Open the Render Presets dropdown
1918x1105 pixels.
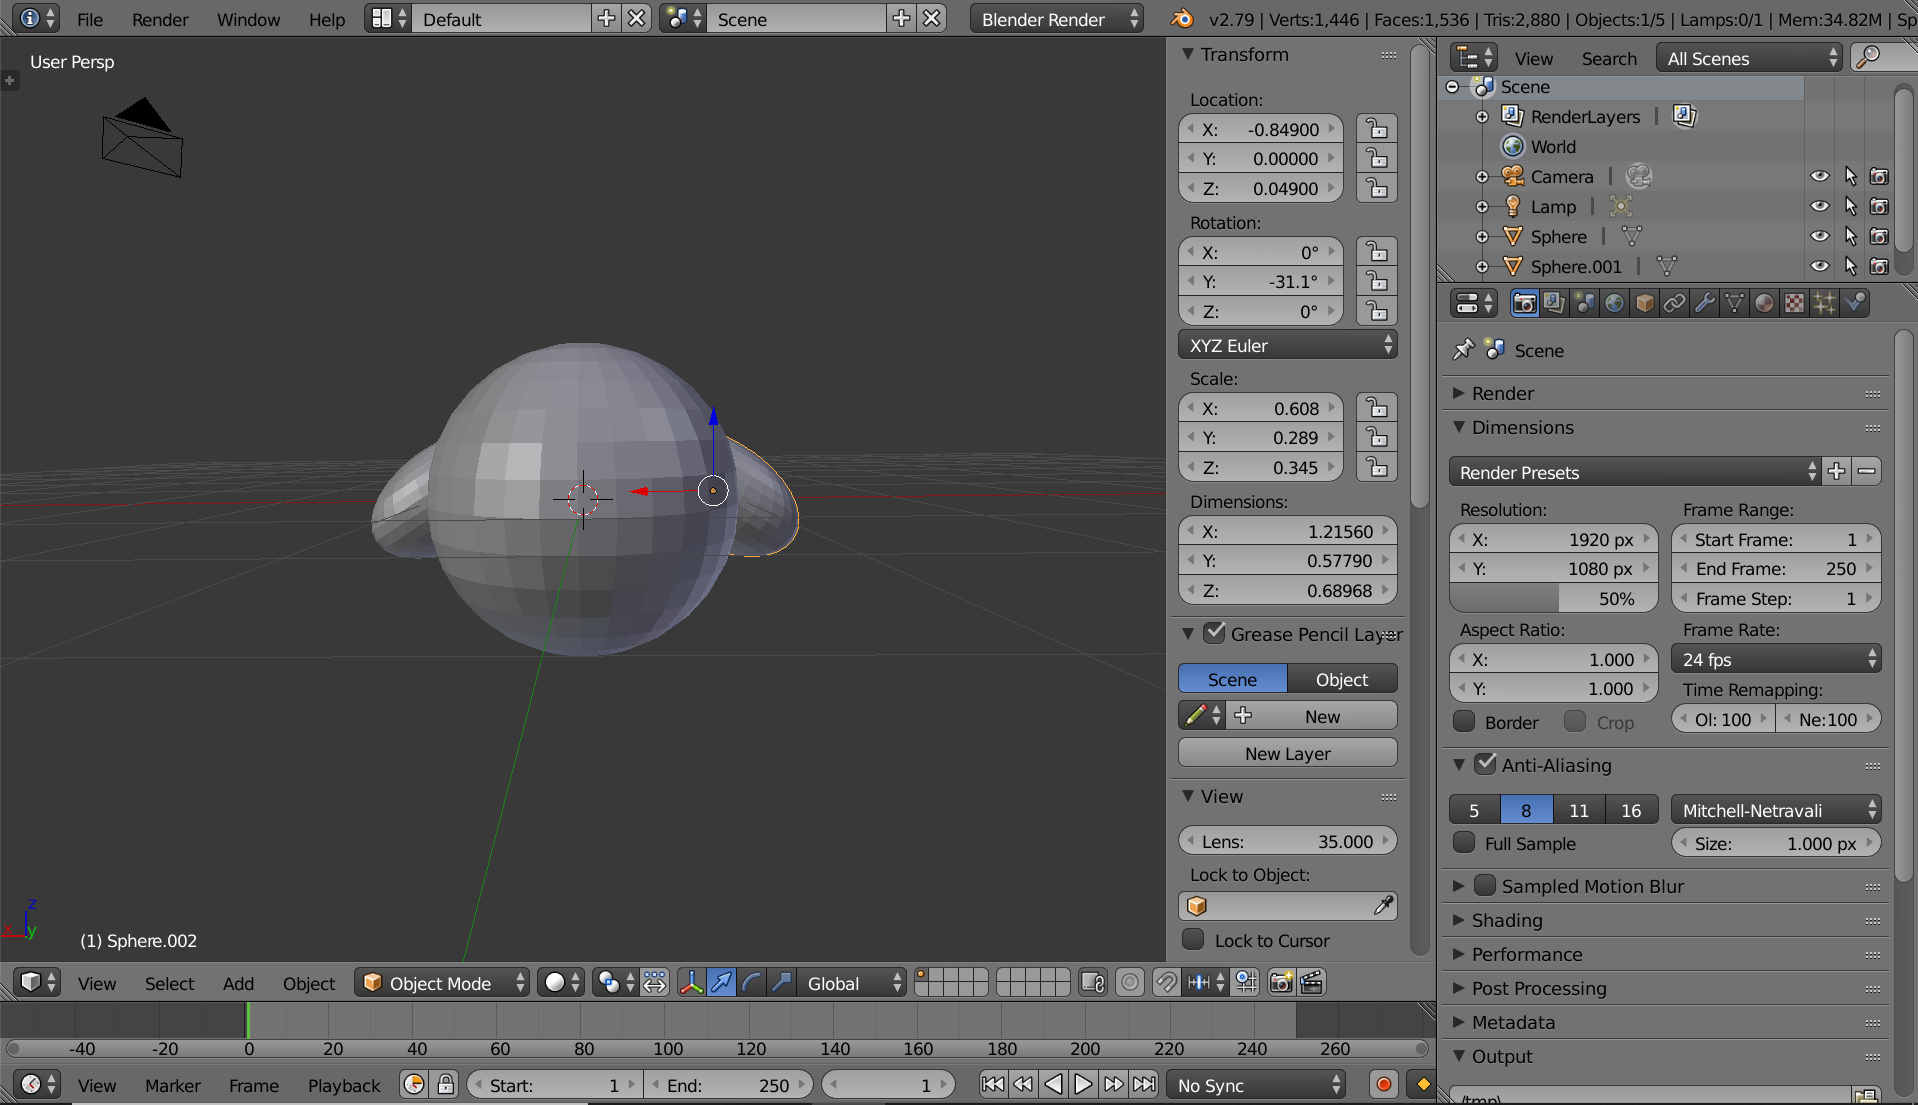pos(1635,472)
